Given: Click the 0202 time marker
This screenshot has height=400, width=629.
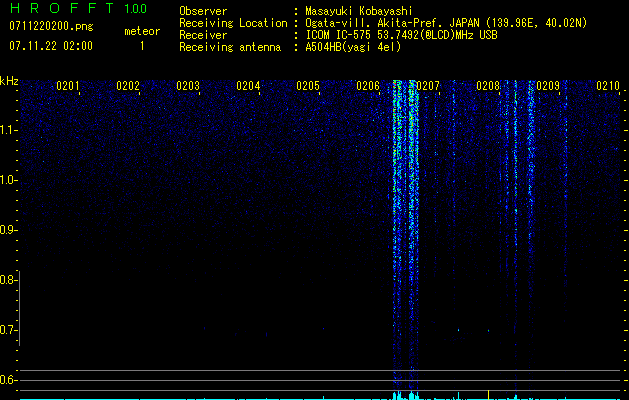Looking at the screenshot, I should 128,86.
